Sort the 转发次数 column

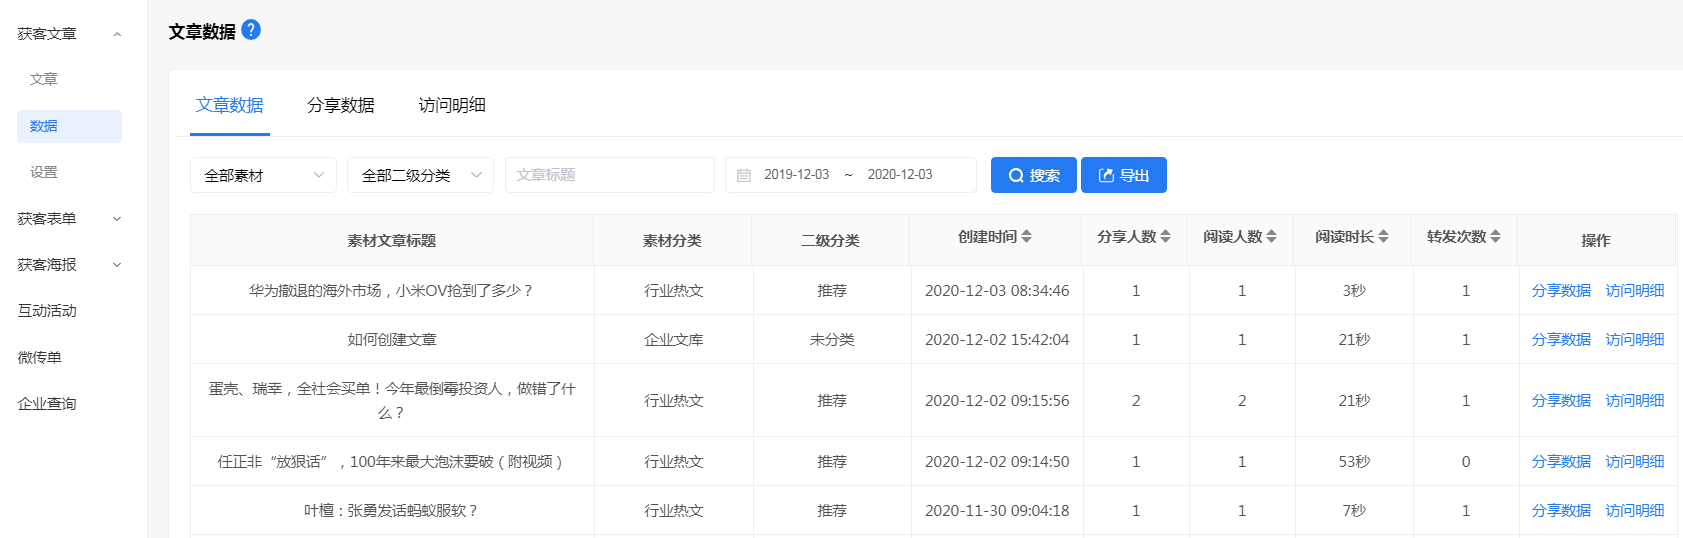click(x=1495, y=237)
